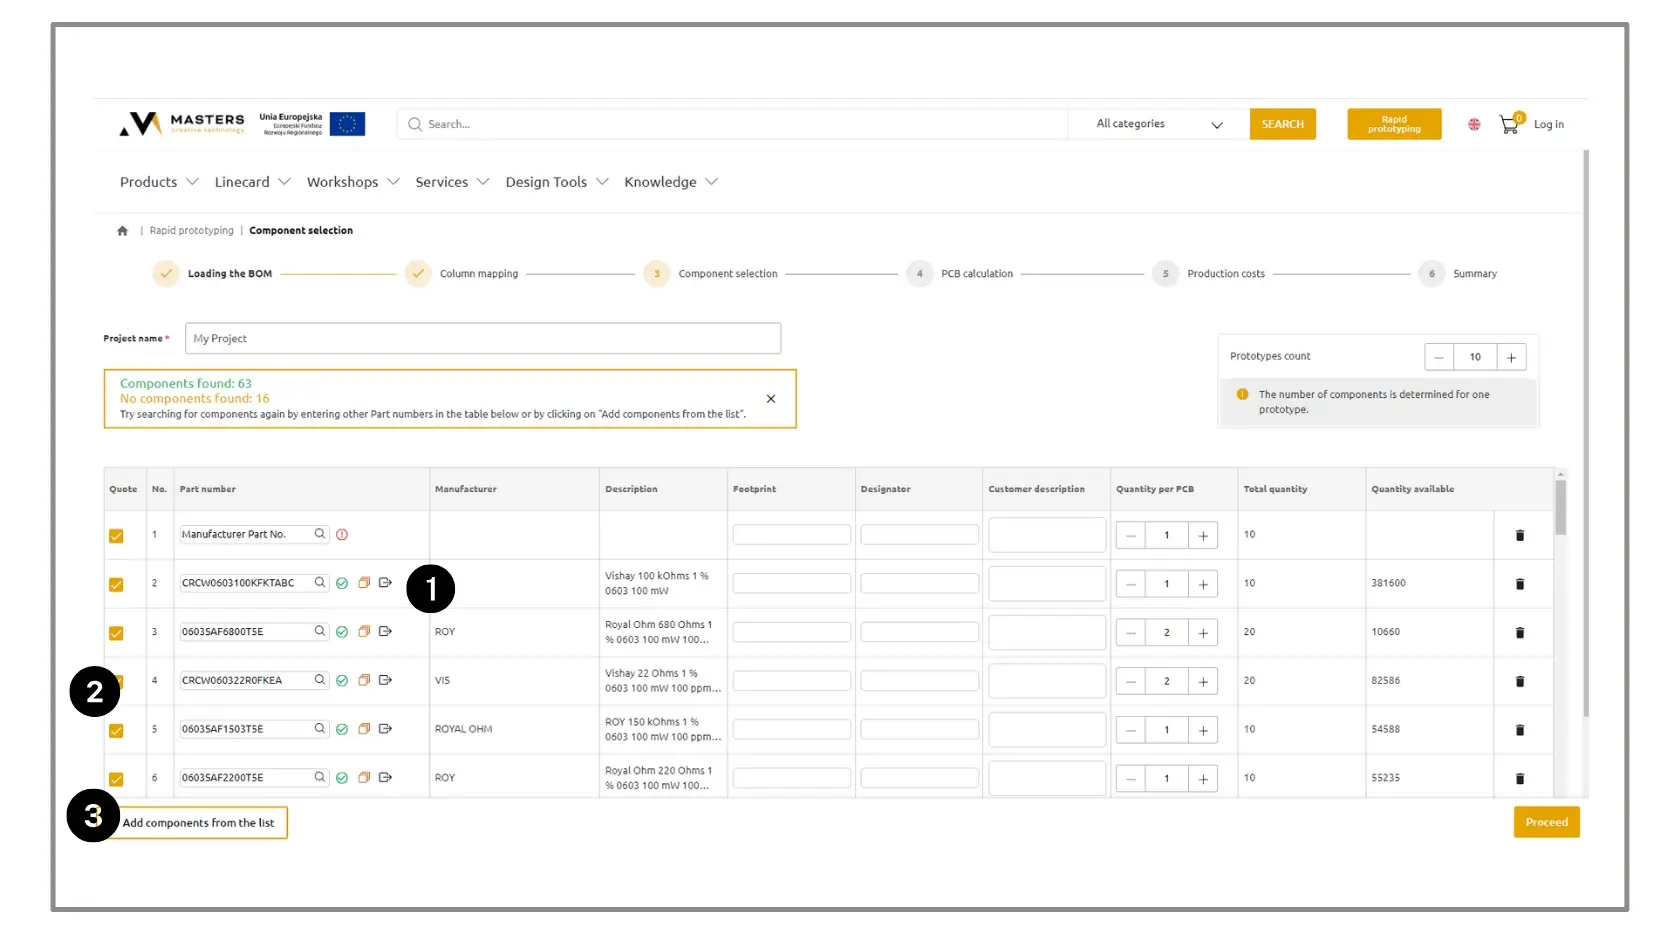Click the shopping cart icon
This screenshot has height=934, width=1680.
tap(1508, 125)
